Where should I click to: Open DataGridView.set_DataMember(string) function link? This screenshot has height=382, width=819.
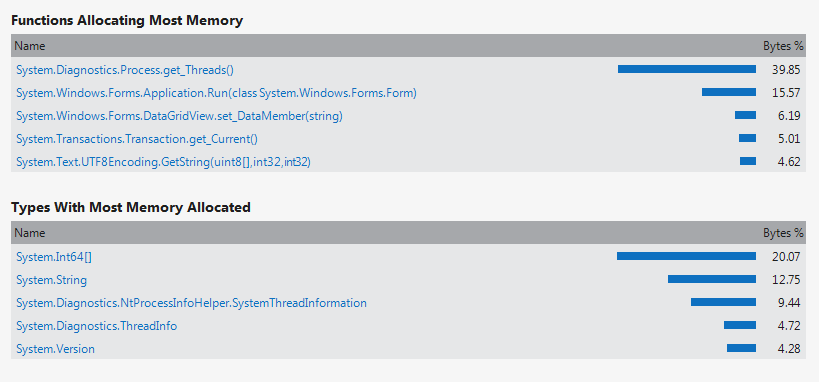coord(179,115)
